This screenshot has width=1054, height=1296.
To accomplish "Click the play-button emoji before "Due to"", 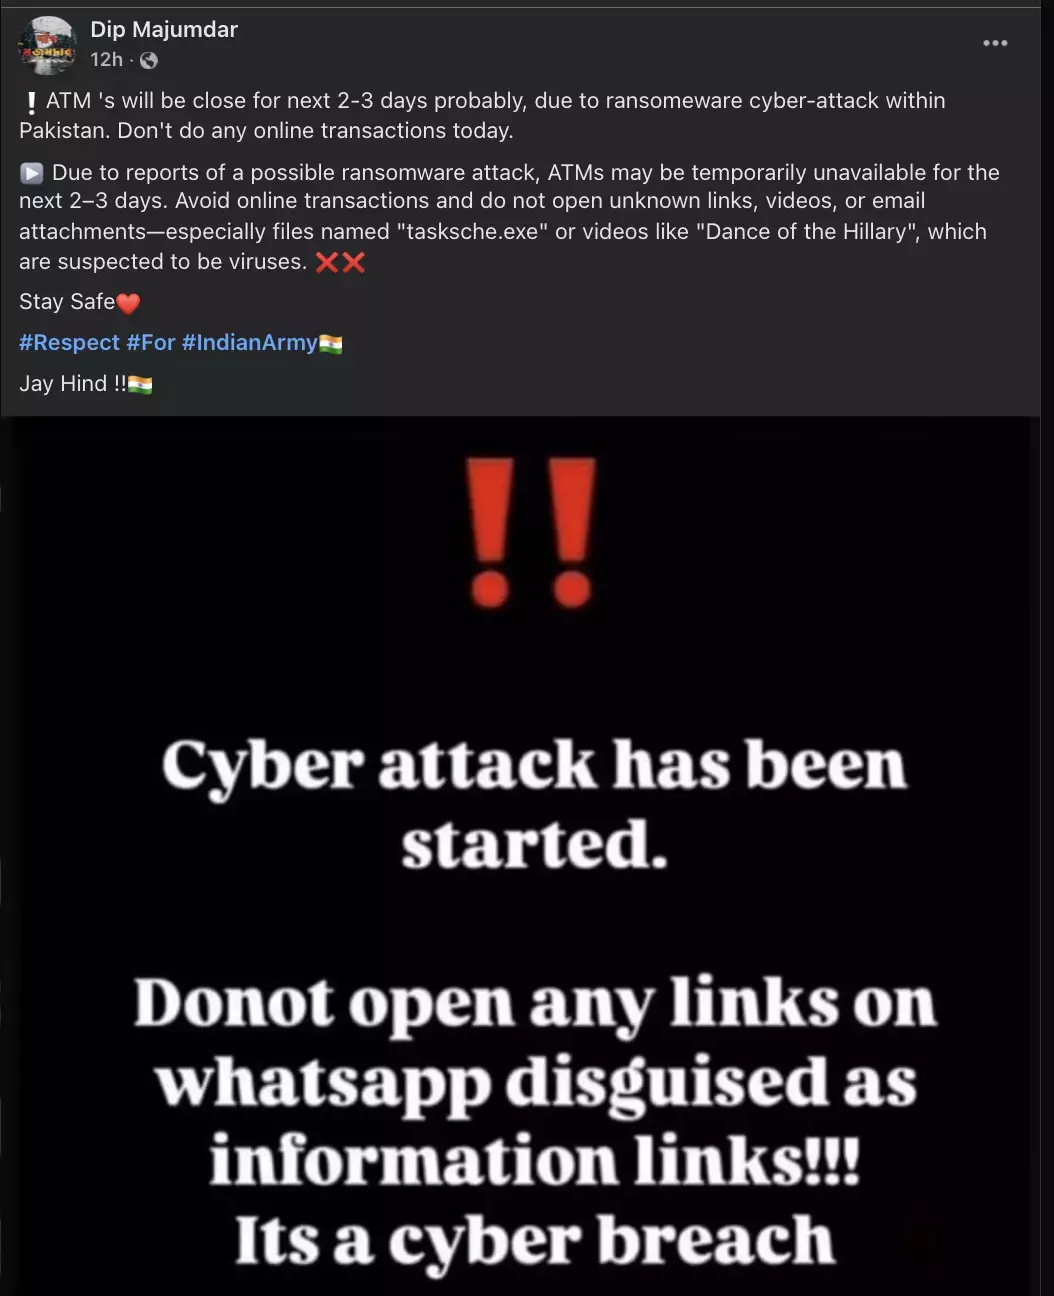I will tap(31, 174).
